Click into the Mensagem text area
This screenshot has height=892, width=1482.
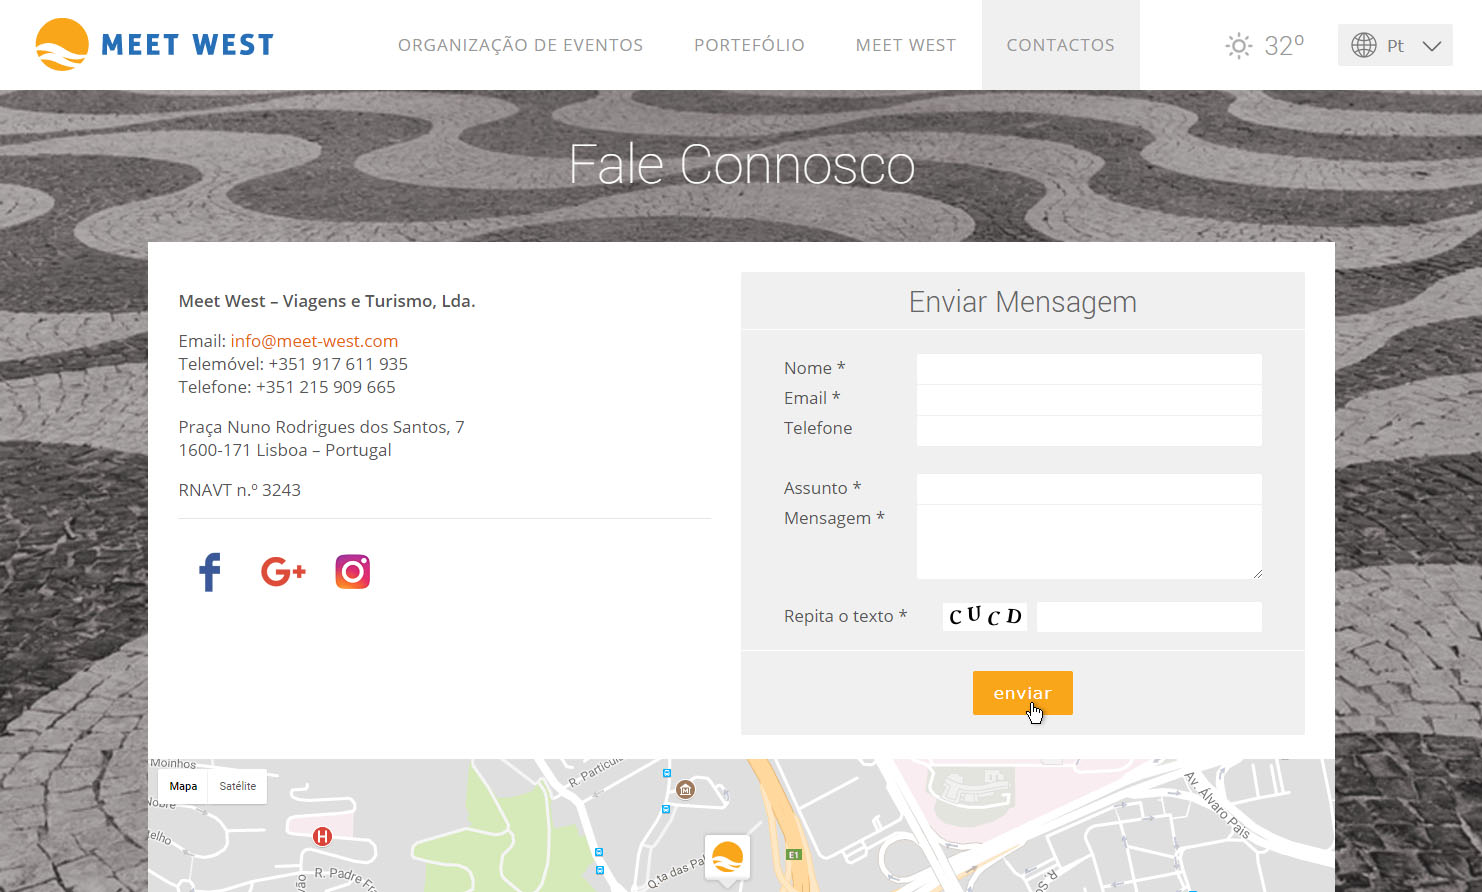click(x=1089, y=541)
